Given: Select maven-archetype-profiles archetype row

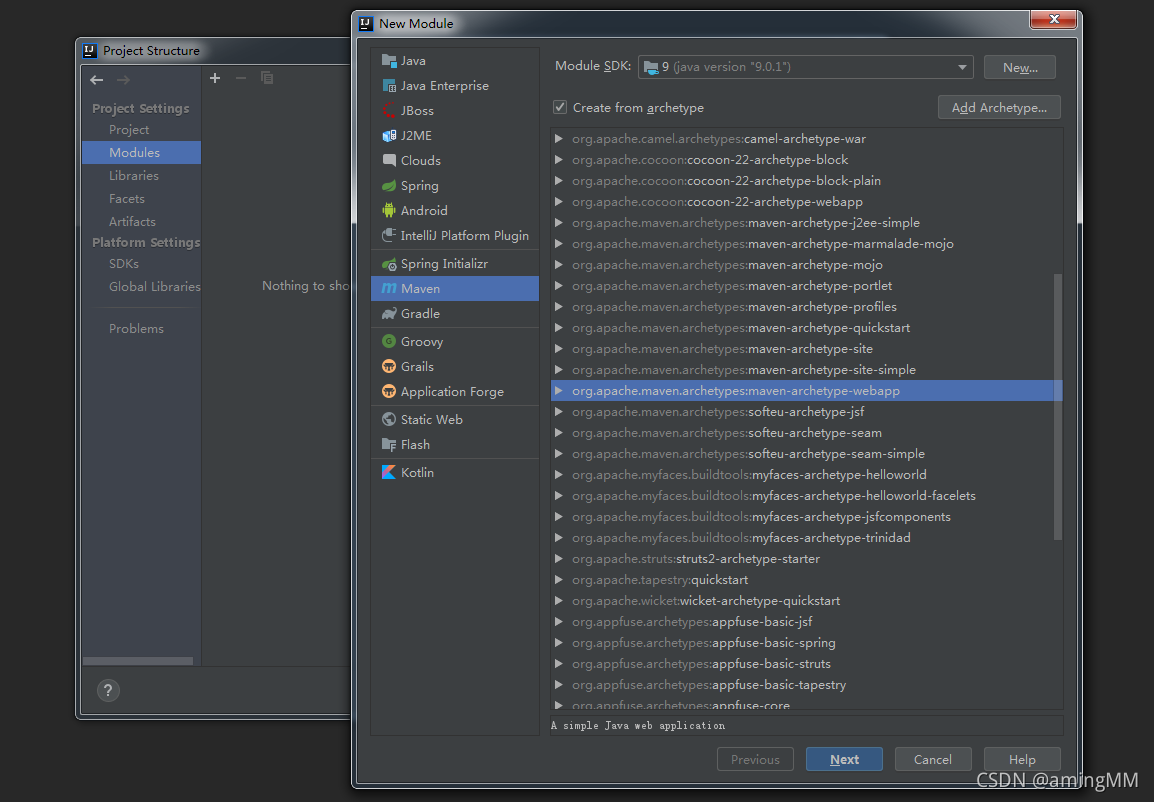Looking at the screenshot, I should (807, 307).
